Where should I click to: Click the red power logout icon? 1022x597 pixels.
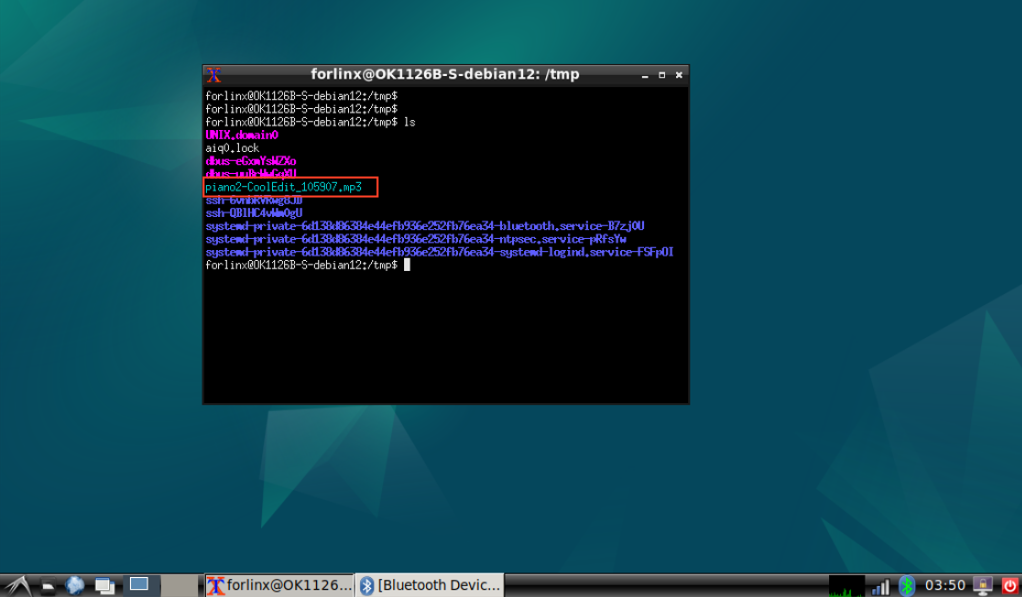pos(1010,585)
